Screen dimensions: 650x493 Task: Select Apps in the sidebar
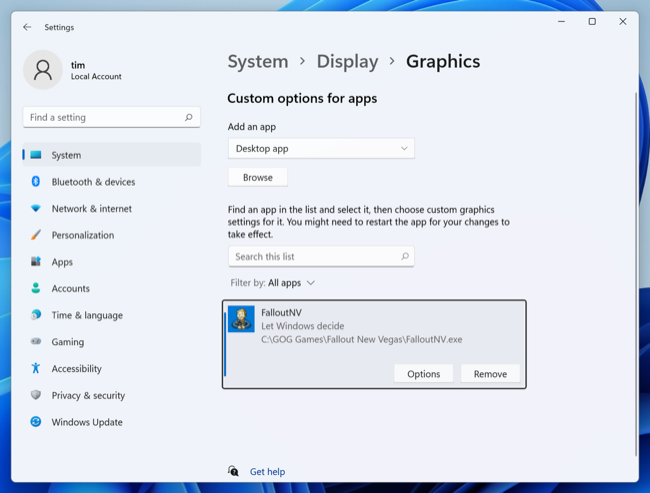[x=62, y=262]
